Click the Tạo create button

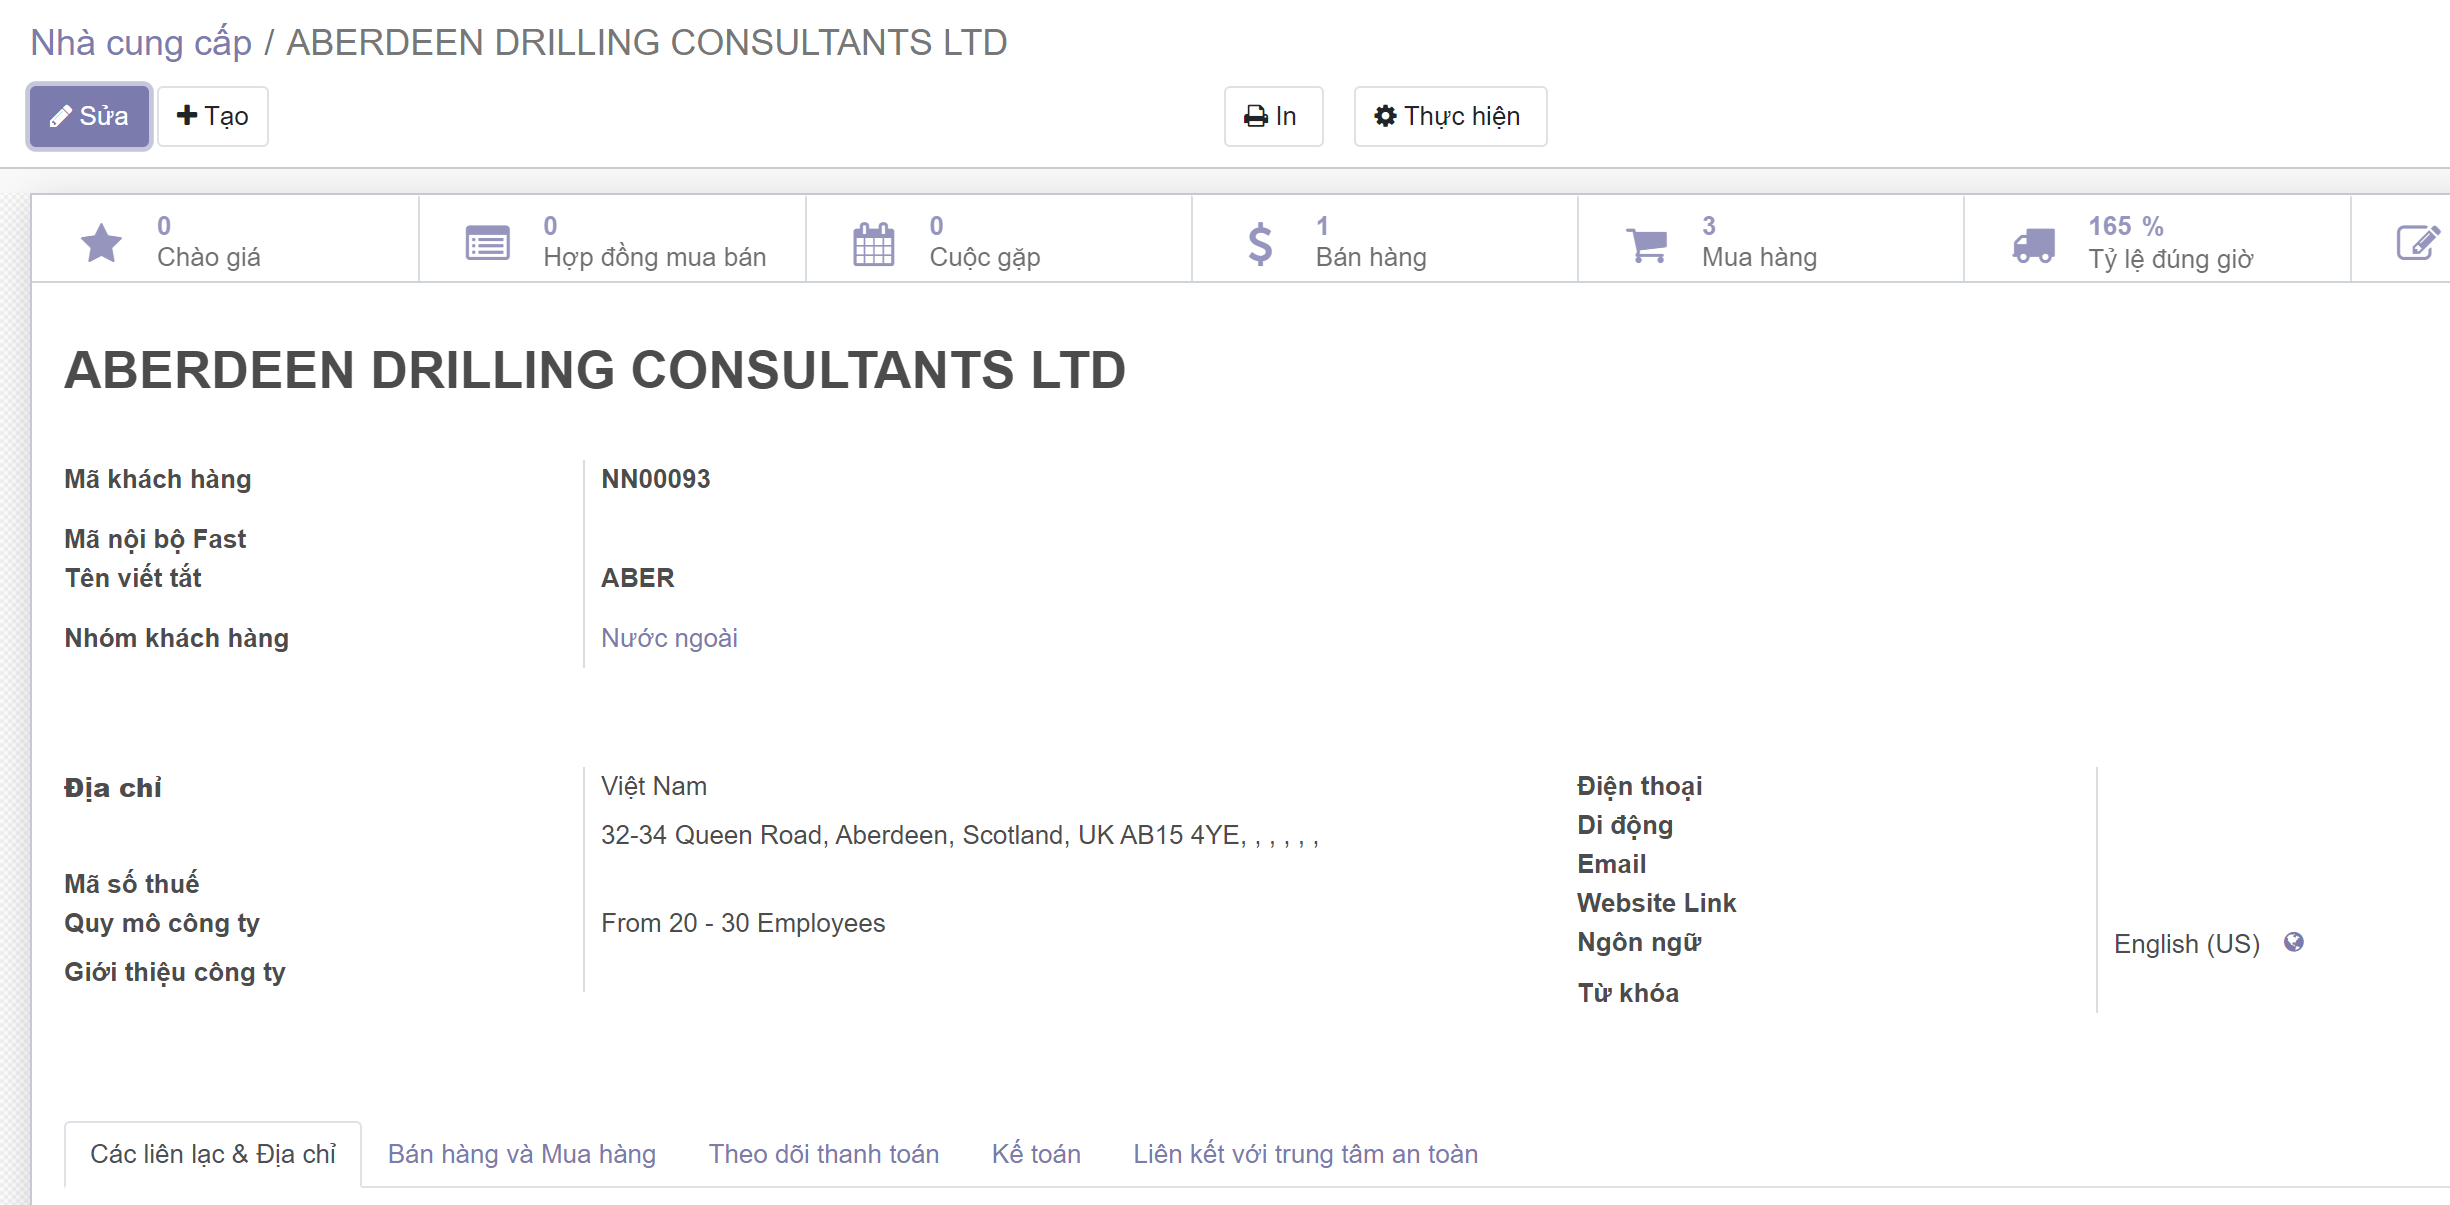pyautogui.click(x=212, y=116)
